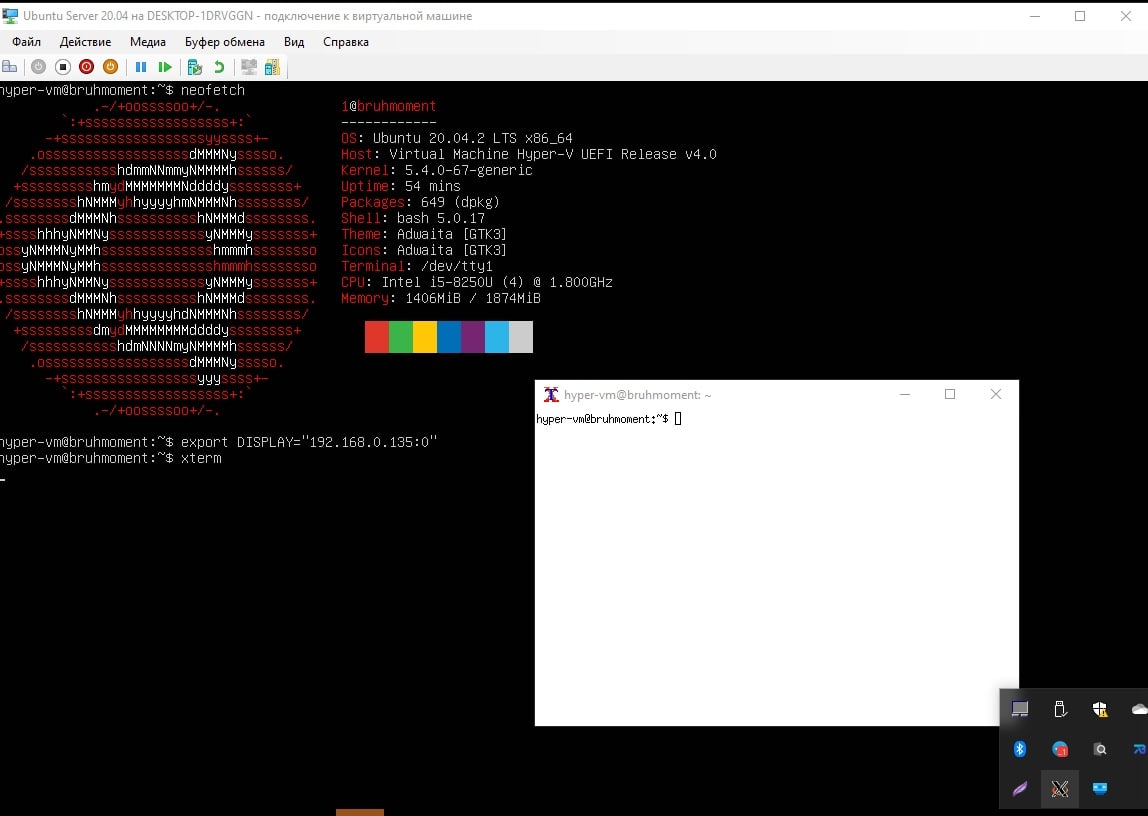Screen dimensions: 1148x816
Task: Maximize the xterm window
Action: [950, 394]
